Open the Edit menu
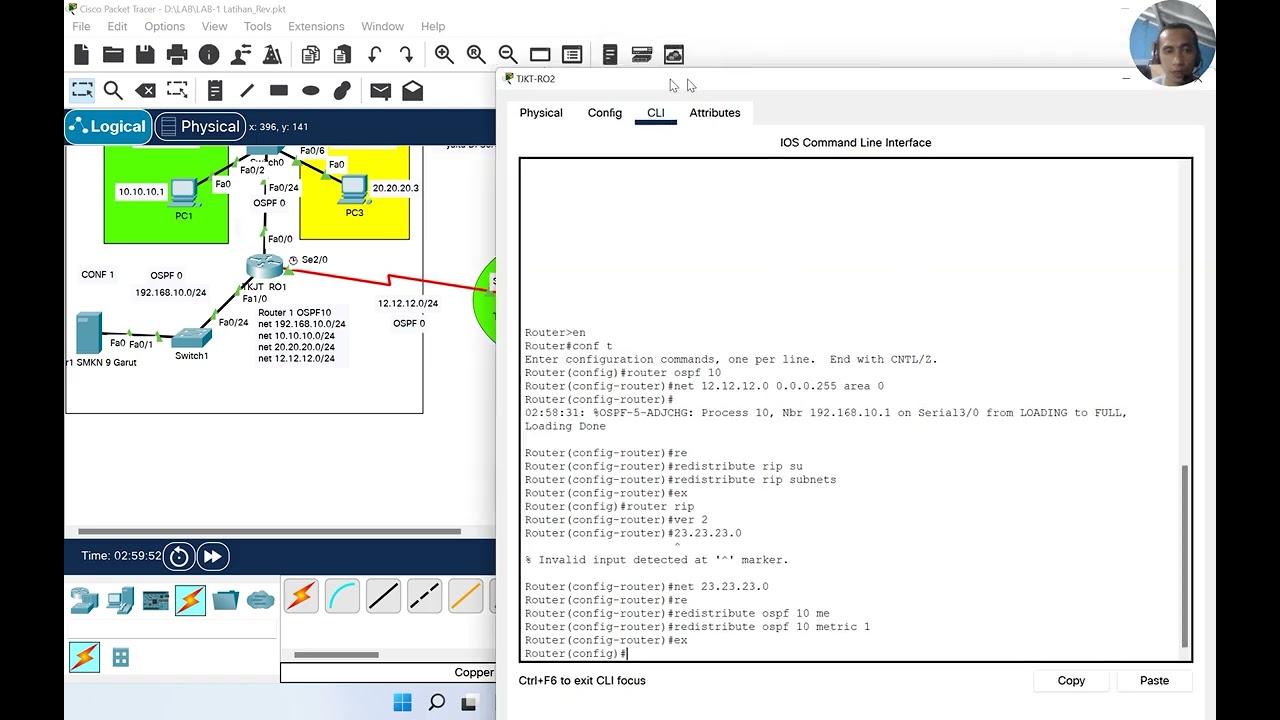This screenshot has width=1280, height=720. click(x=117, y=26)
